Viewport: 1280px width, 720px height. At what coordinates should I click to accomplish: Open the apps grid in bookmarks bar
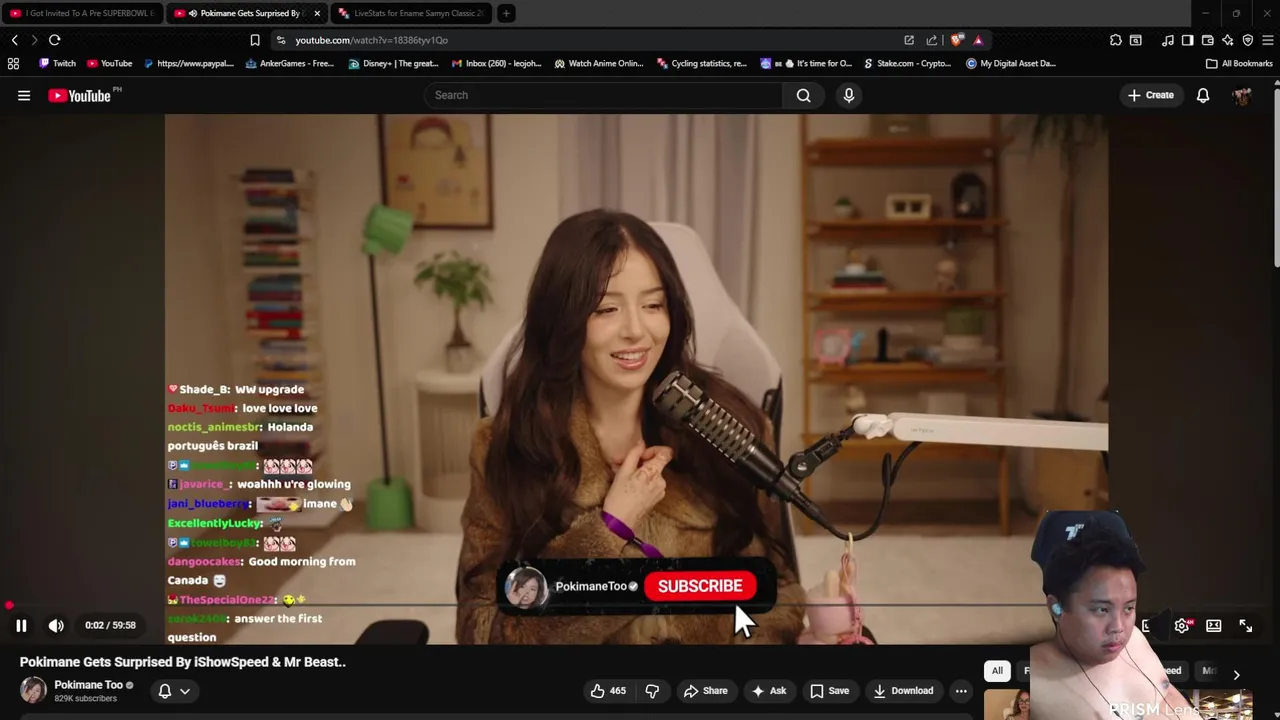click(14, 63)
